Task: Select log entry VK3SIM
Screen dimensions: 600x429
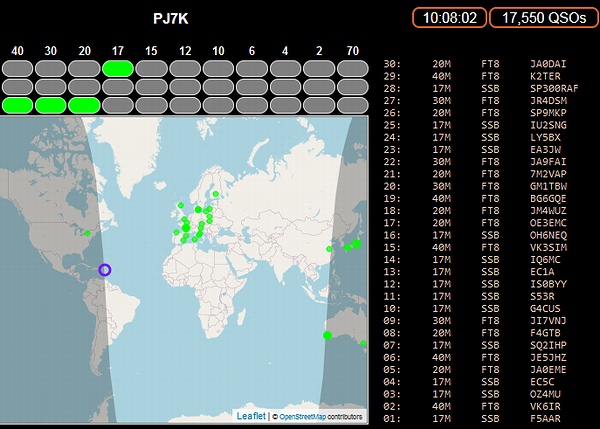Action: [475, 248]
